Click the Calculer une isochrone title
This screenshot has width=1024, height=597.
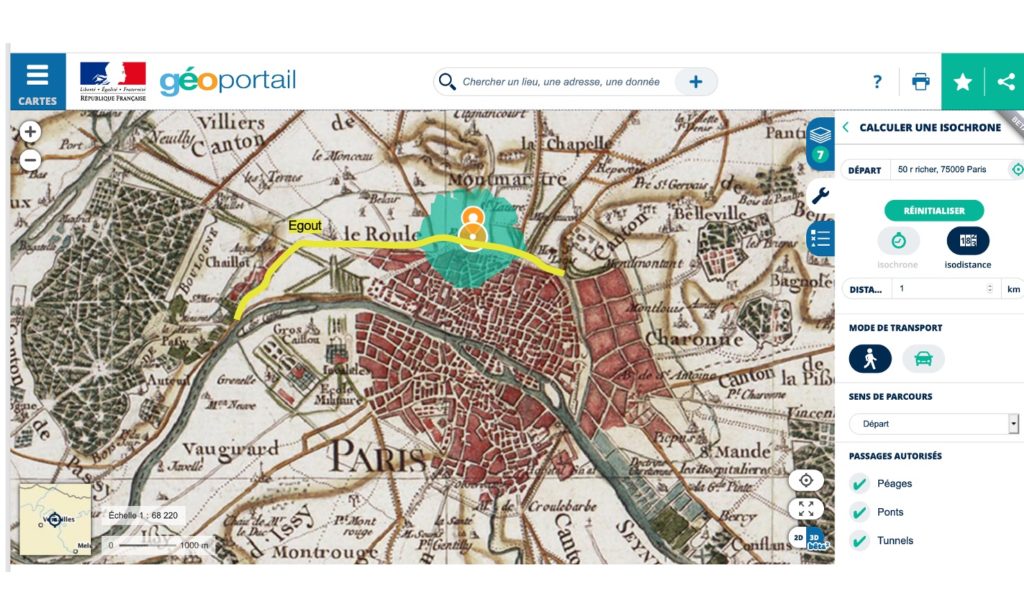(930, 127)
